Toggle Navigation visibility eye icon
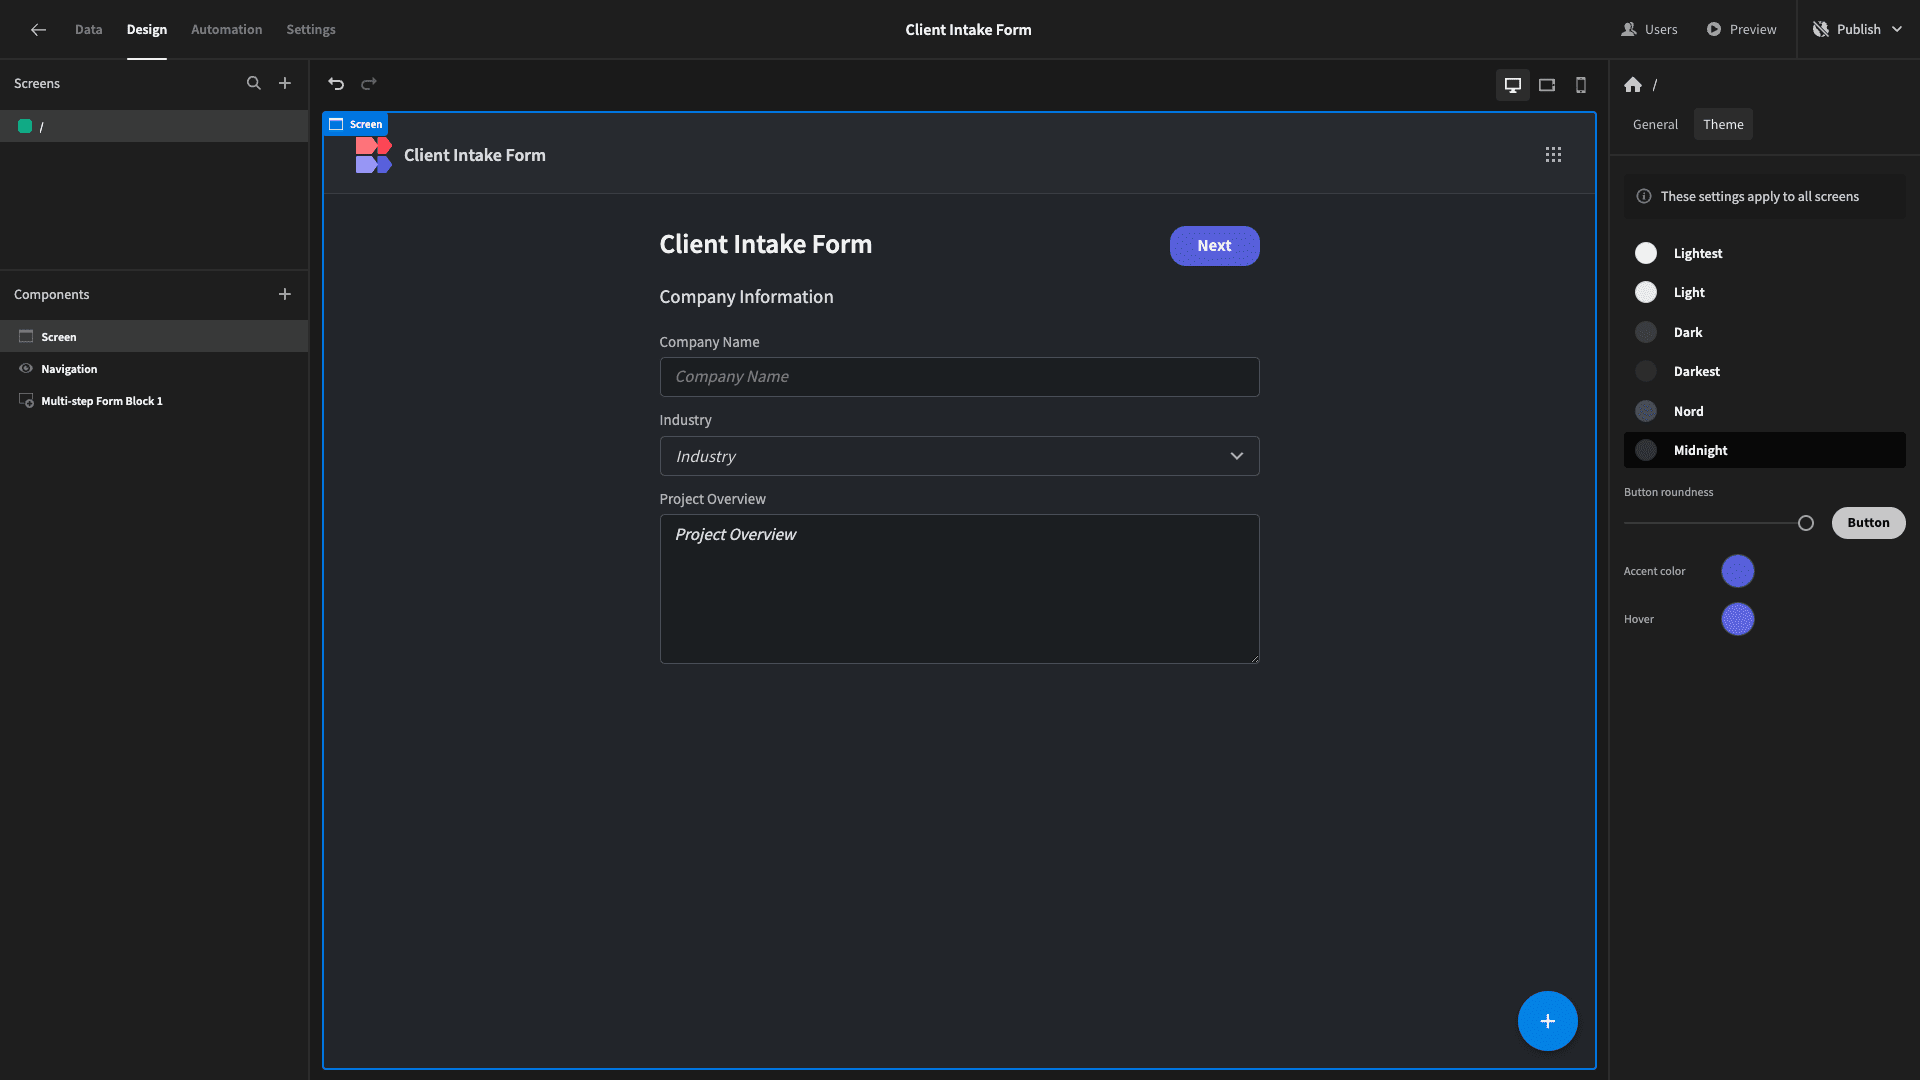The width and height of the screenshot is (1920, 1080). (x=26, y=369)
